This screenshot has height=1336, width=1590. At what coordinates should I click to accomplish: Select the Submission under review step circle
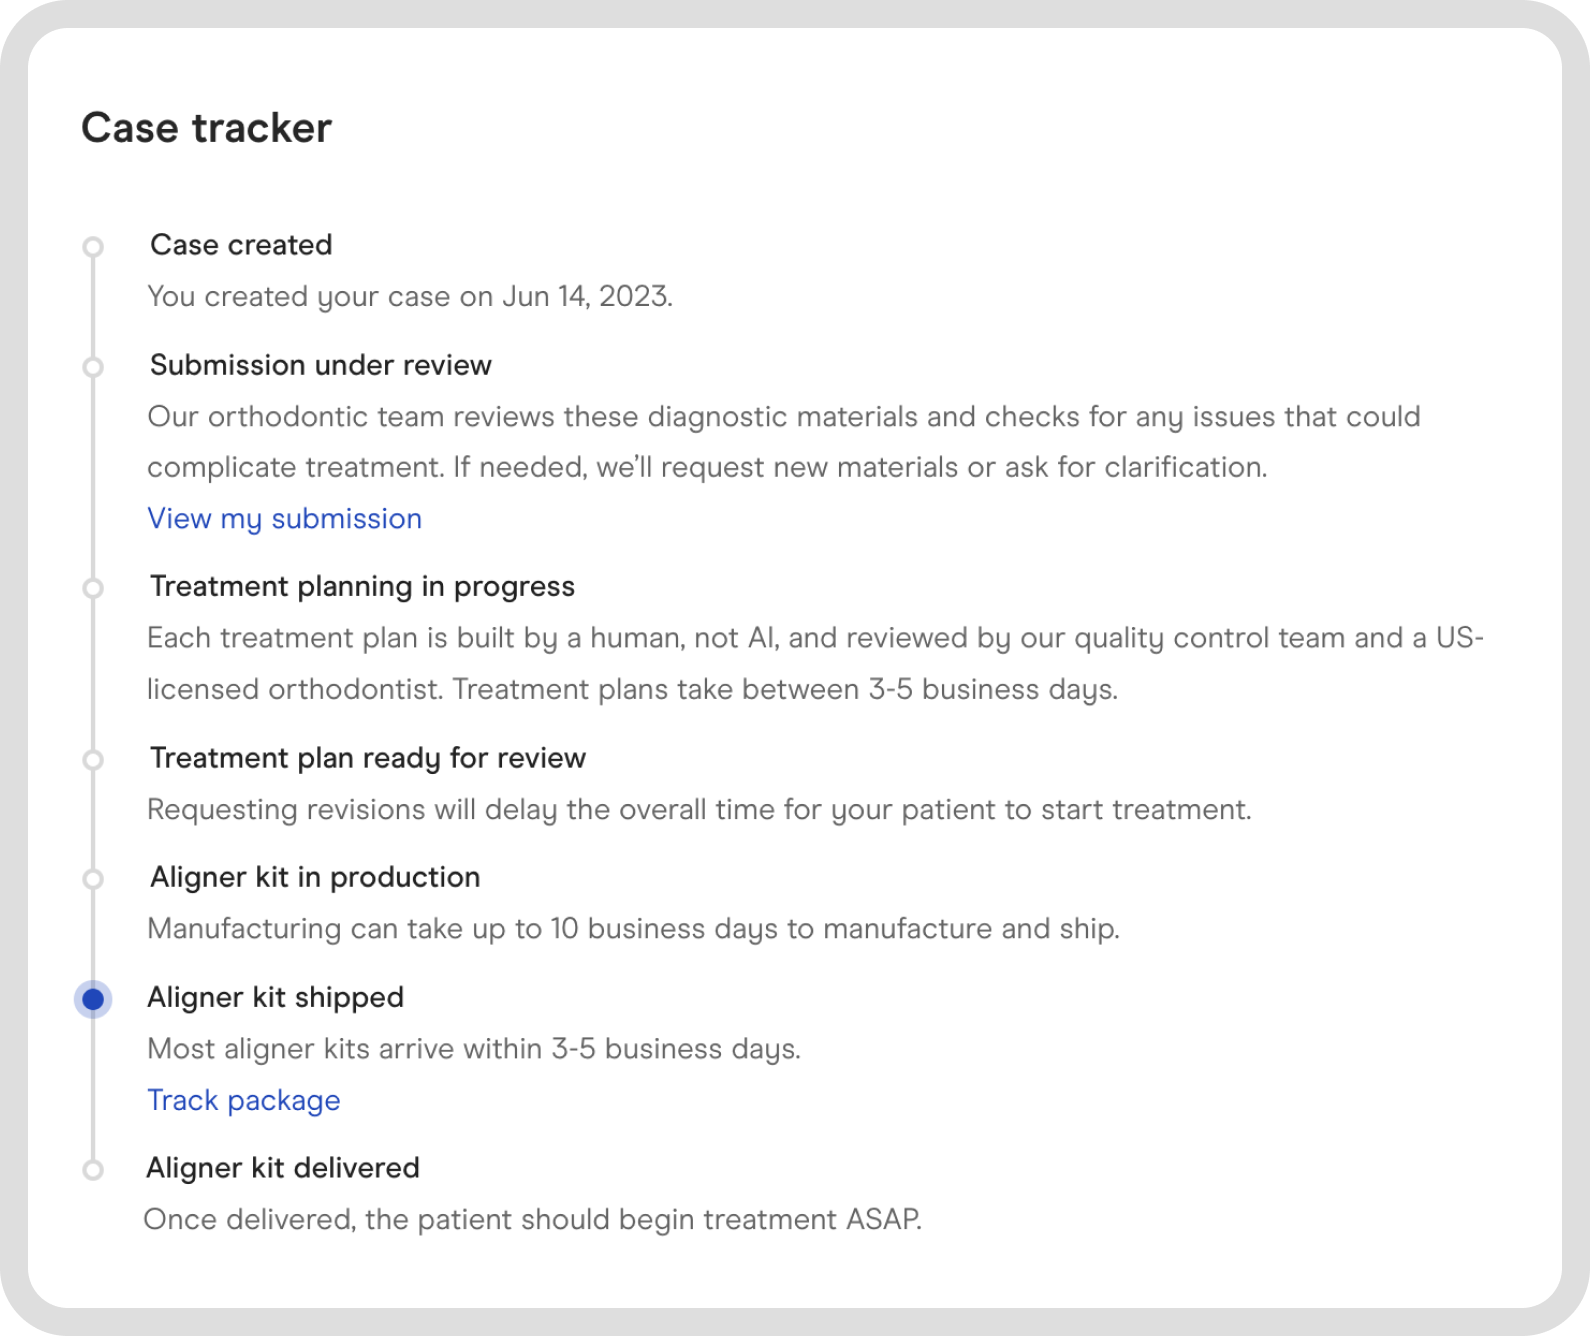pos(93,367)
